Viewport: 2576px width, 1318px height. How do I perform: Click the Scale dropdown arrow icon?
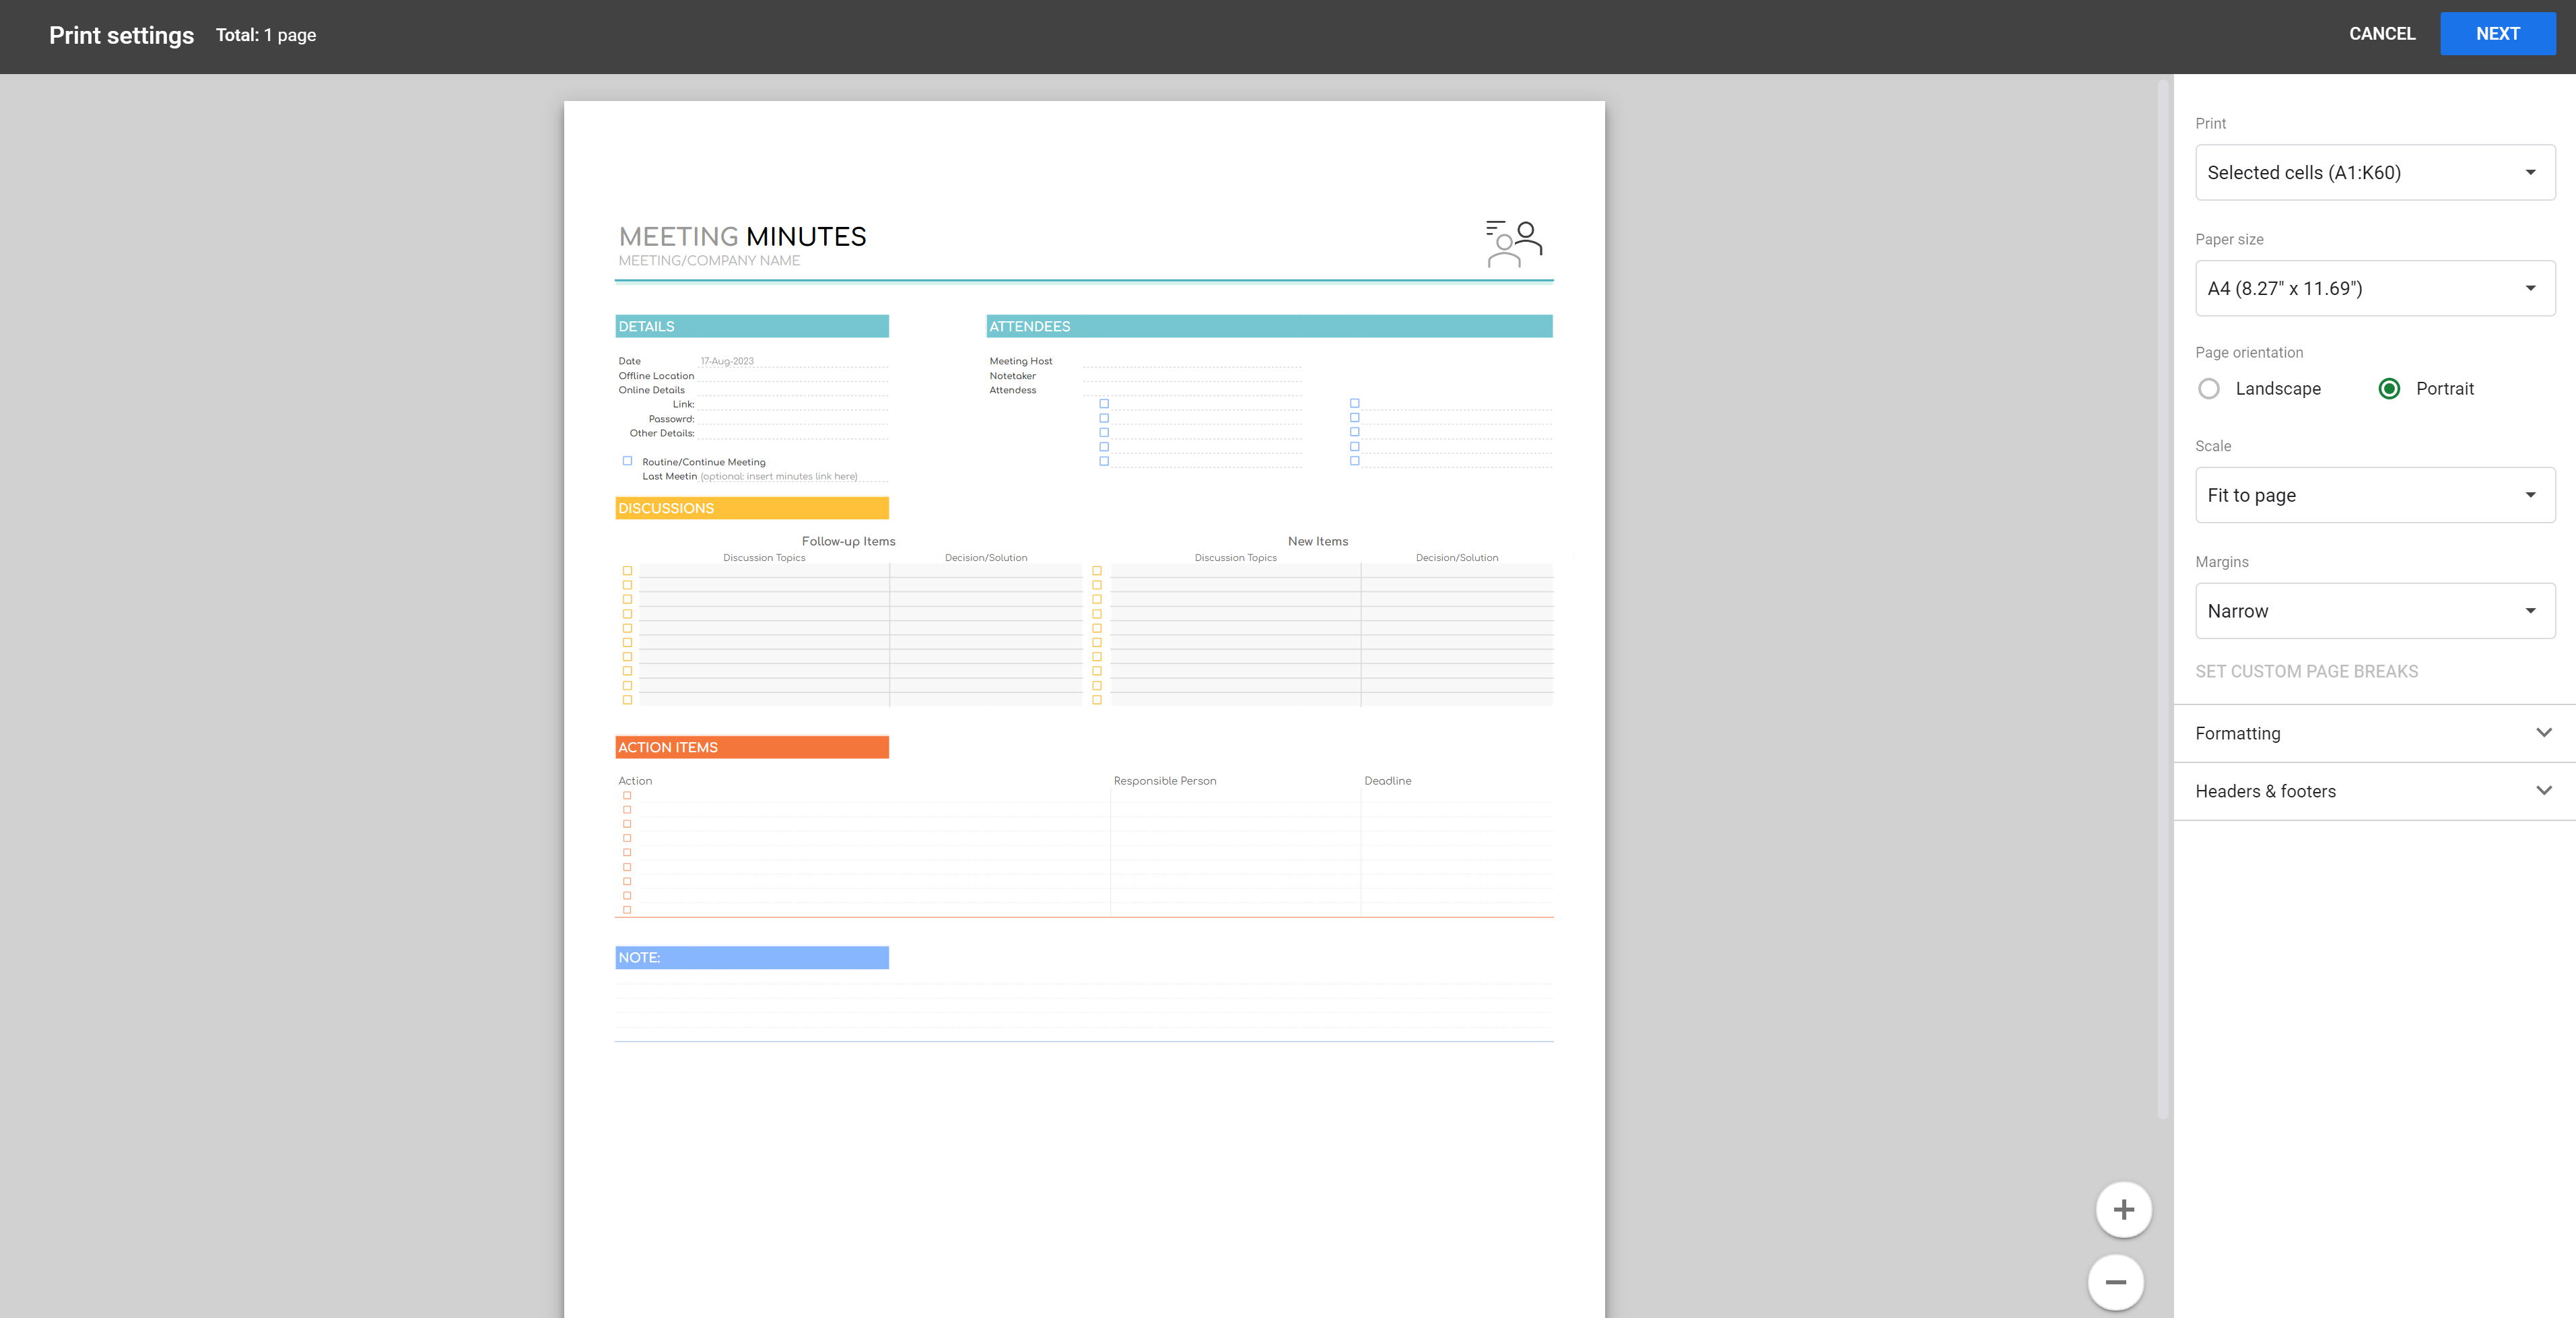click(2530, 495)
